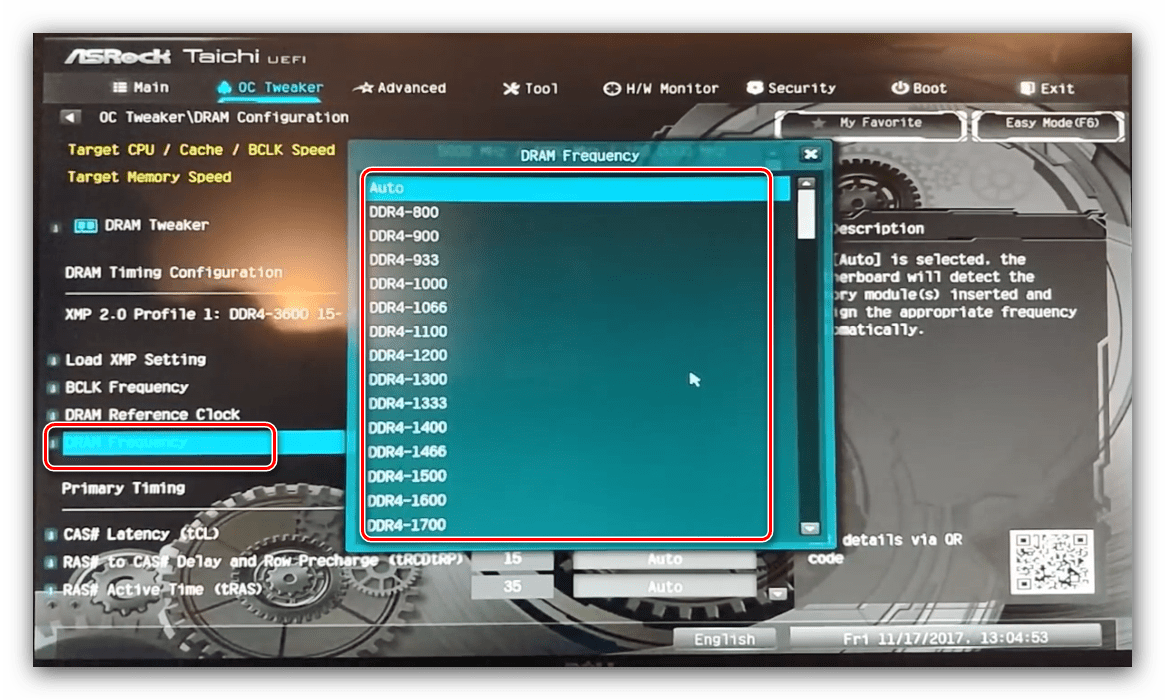Open the Main tab

click(140, 88)
